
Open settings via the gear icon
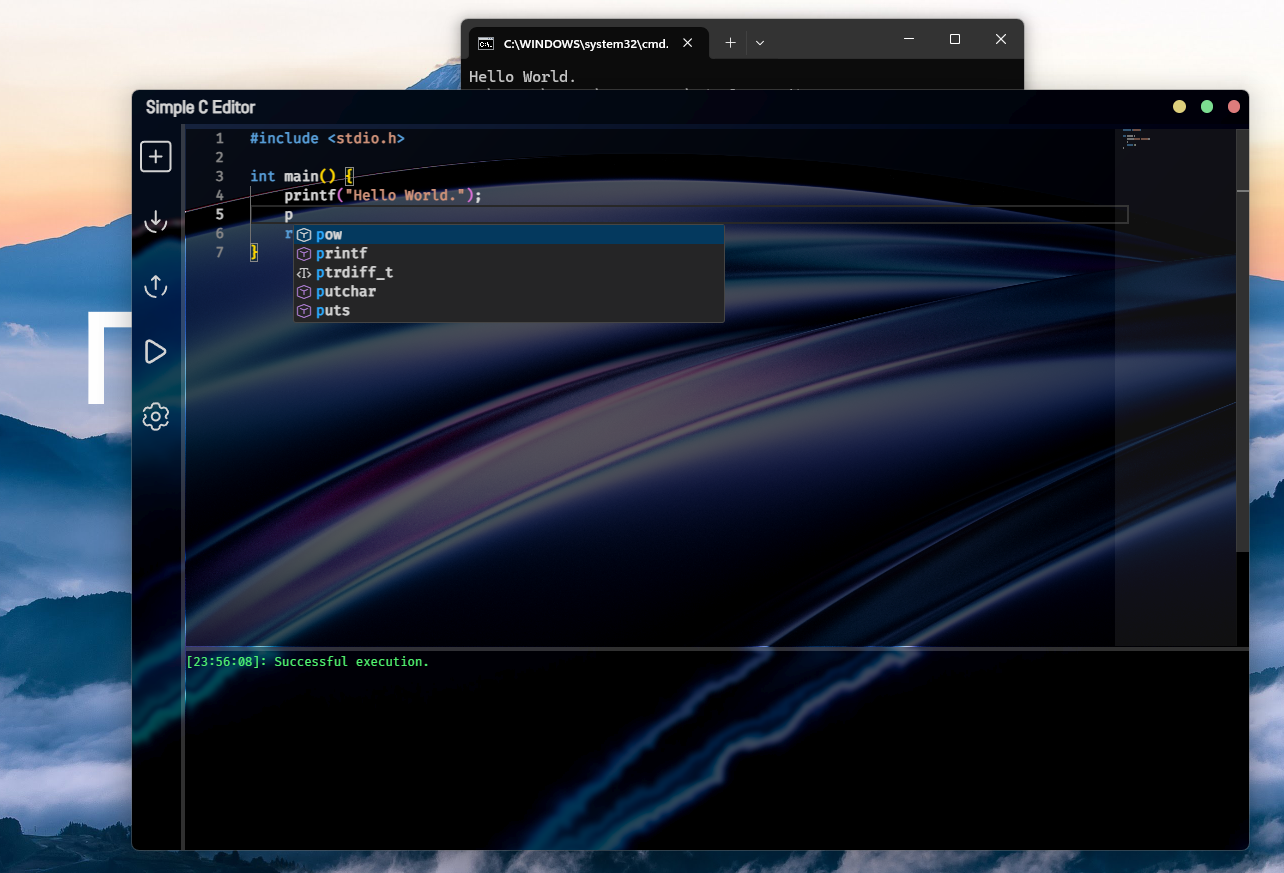pos(155,416)
